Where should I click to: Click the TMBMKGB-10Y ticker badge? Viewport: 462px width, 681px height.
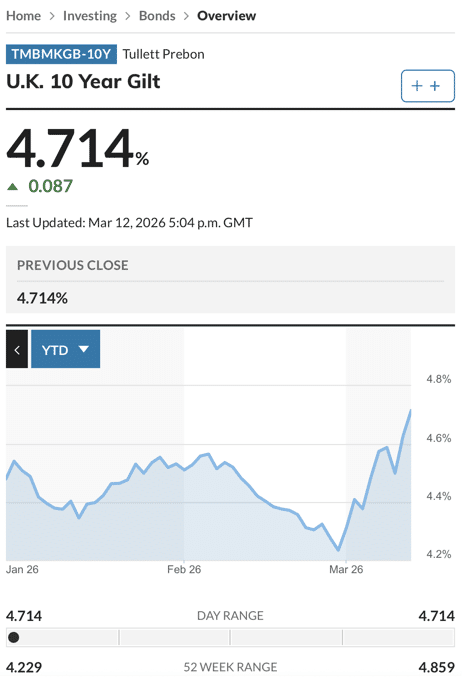click(x=61, y=54)
